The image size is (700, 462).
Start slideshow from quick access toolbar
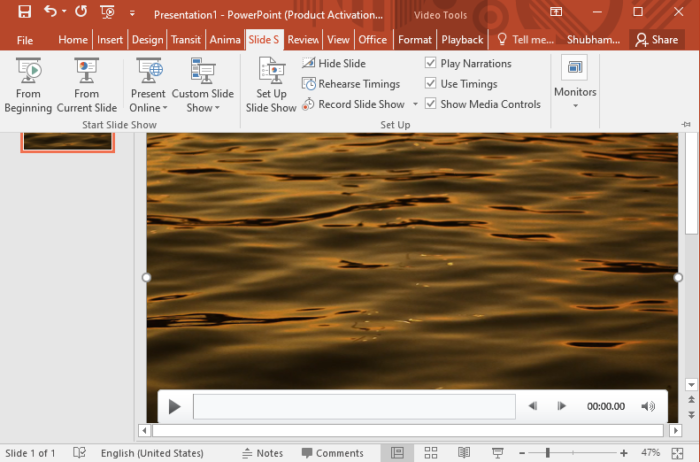107,12
